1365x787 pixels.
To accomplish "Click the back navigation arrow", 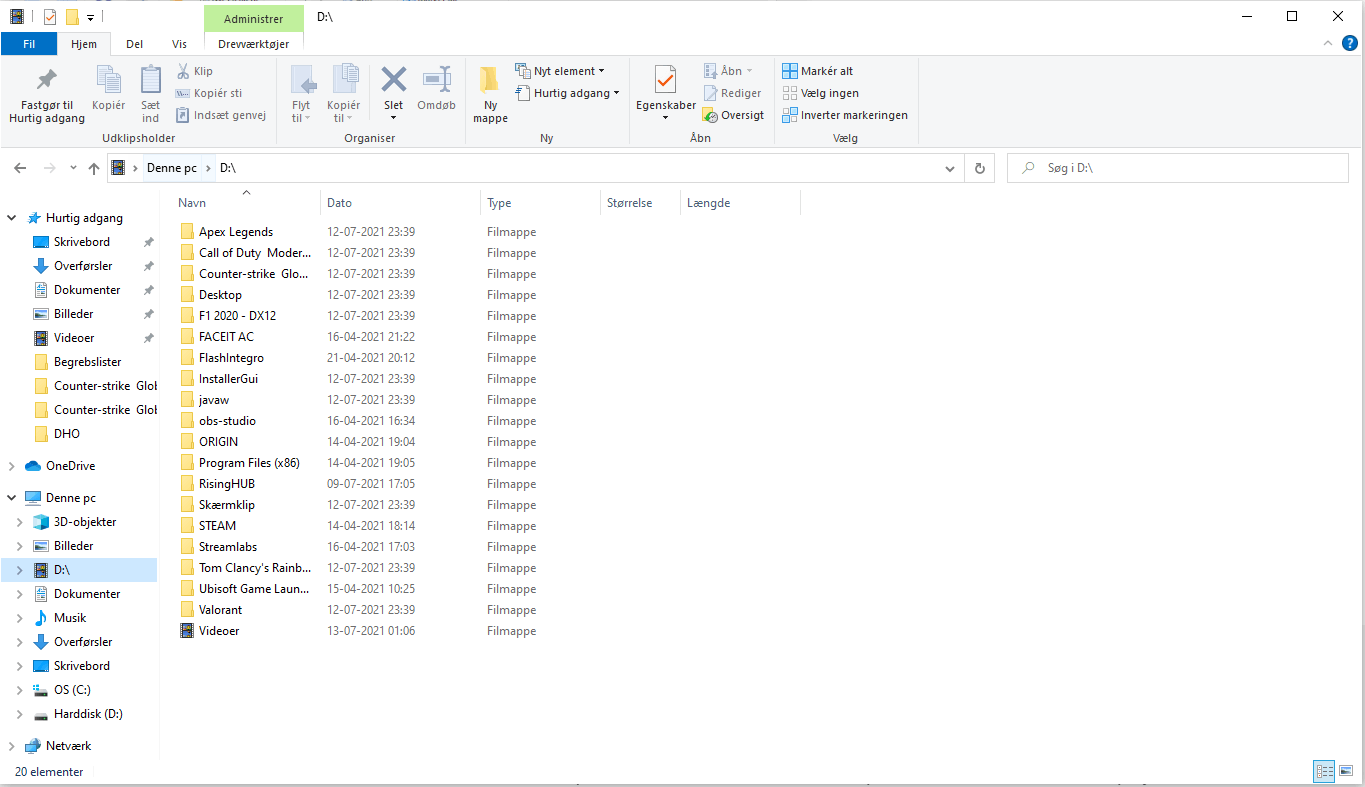I will point(20,168).
